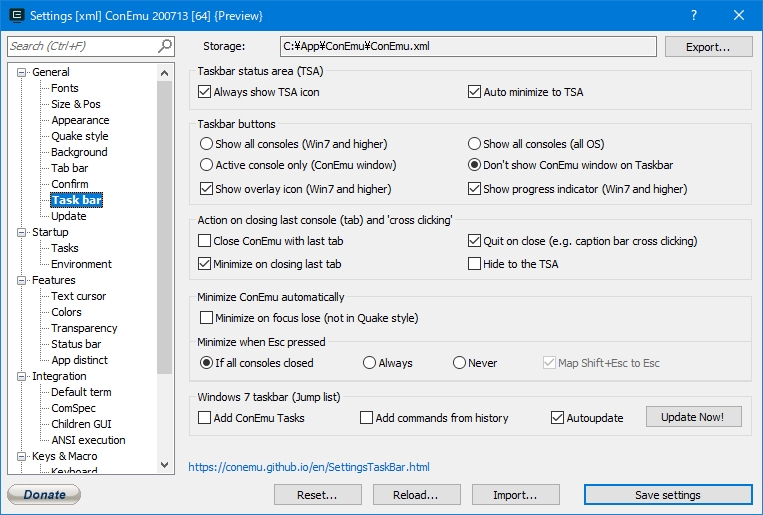This screenshot has width=763, height=515.
Task: Open the SettingsTaskBar.html documentation link
Action: [309, 467]
